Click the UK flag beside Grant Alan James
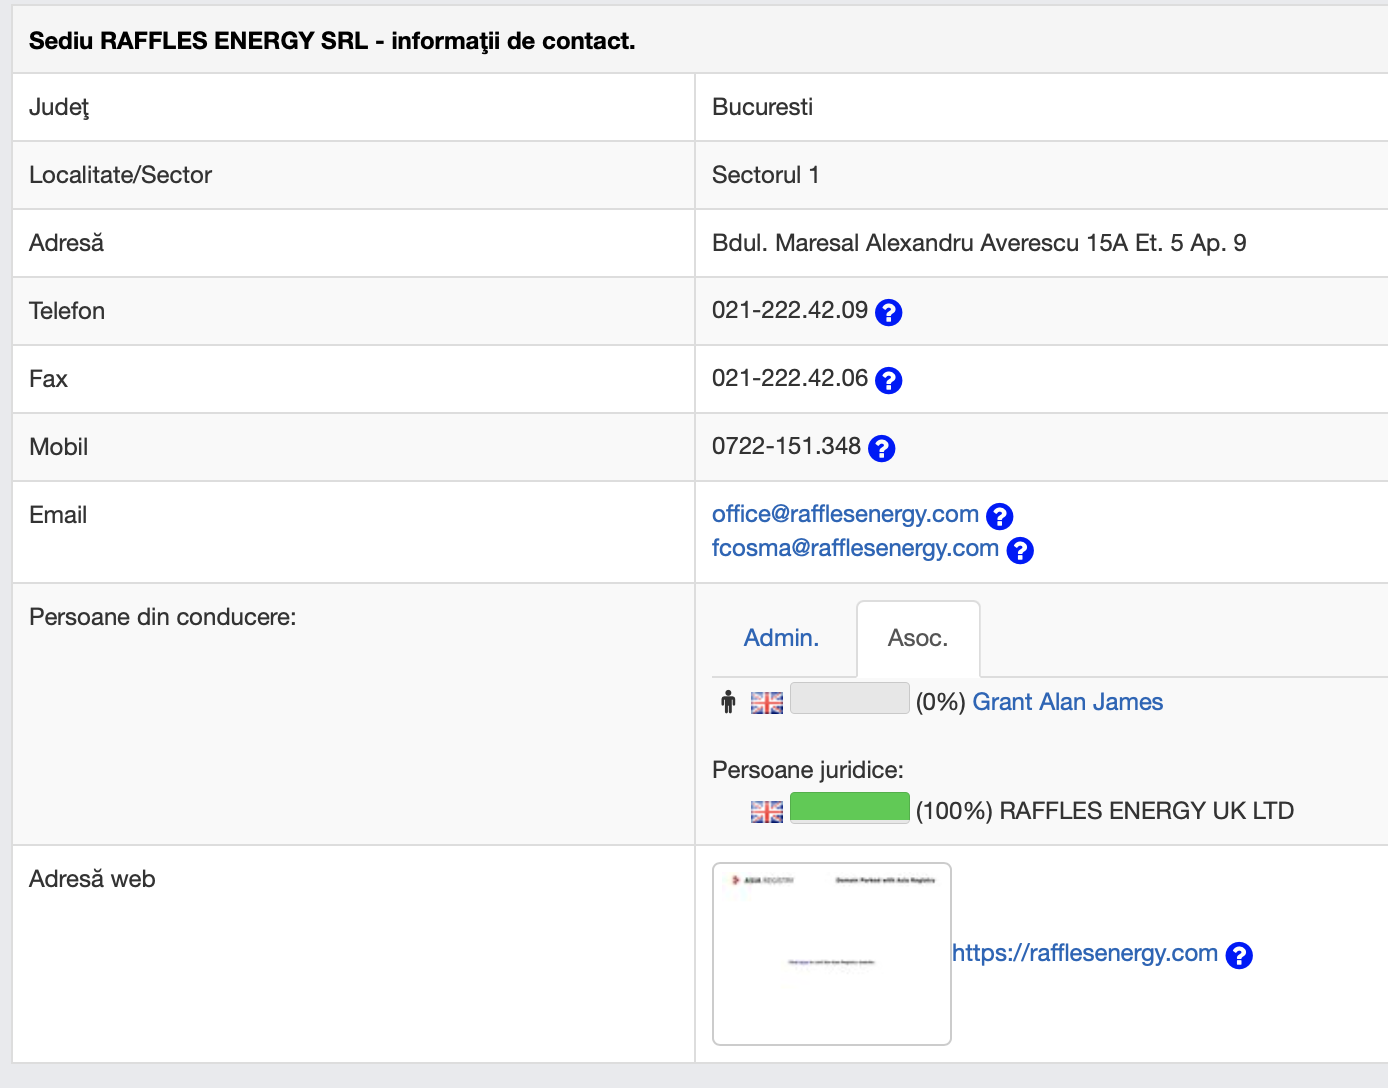 (x=767, y=703)
